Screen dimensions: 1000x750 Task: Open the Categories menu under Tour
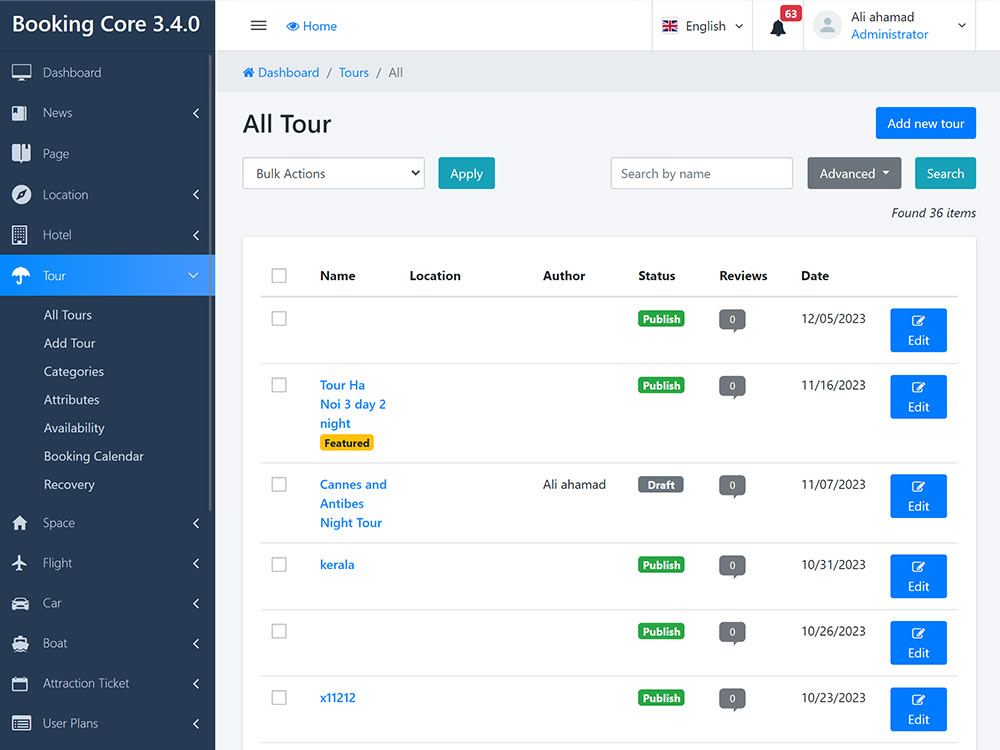(75, 371)
